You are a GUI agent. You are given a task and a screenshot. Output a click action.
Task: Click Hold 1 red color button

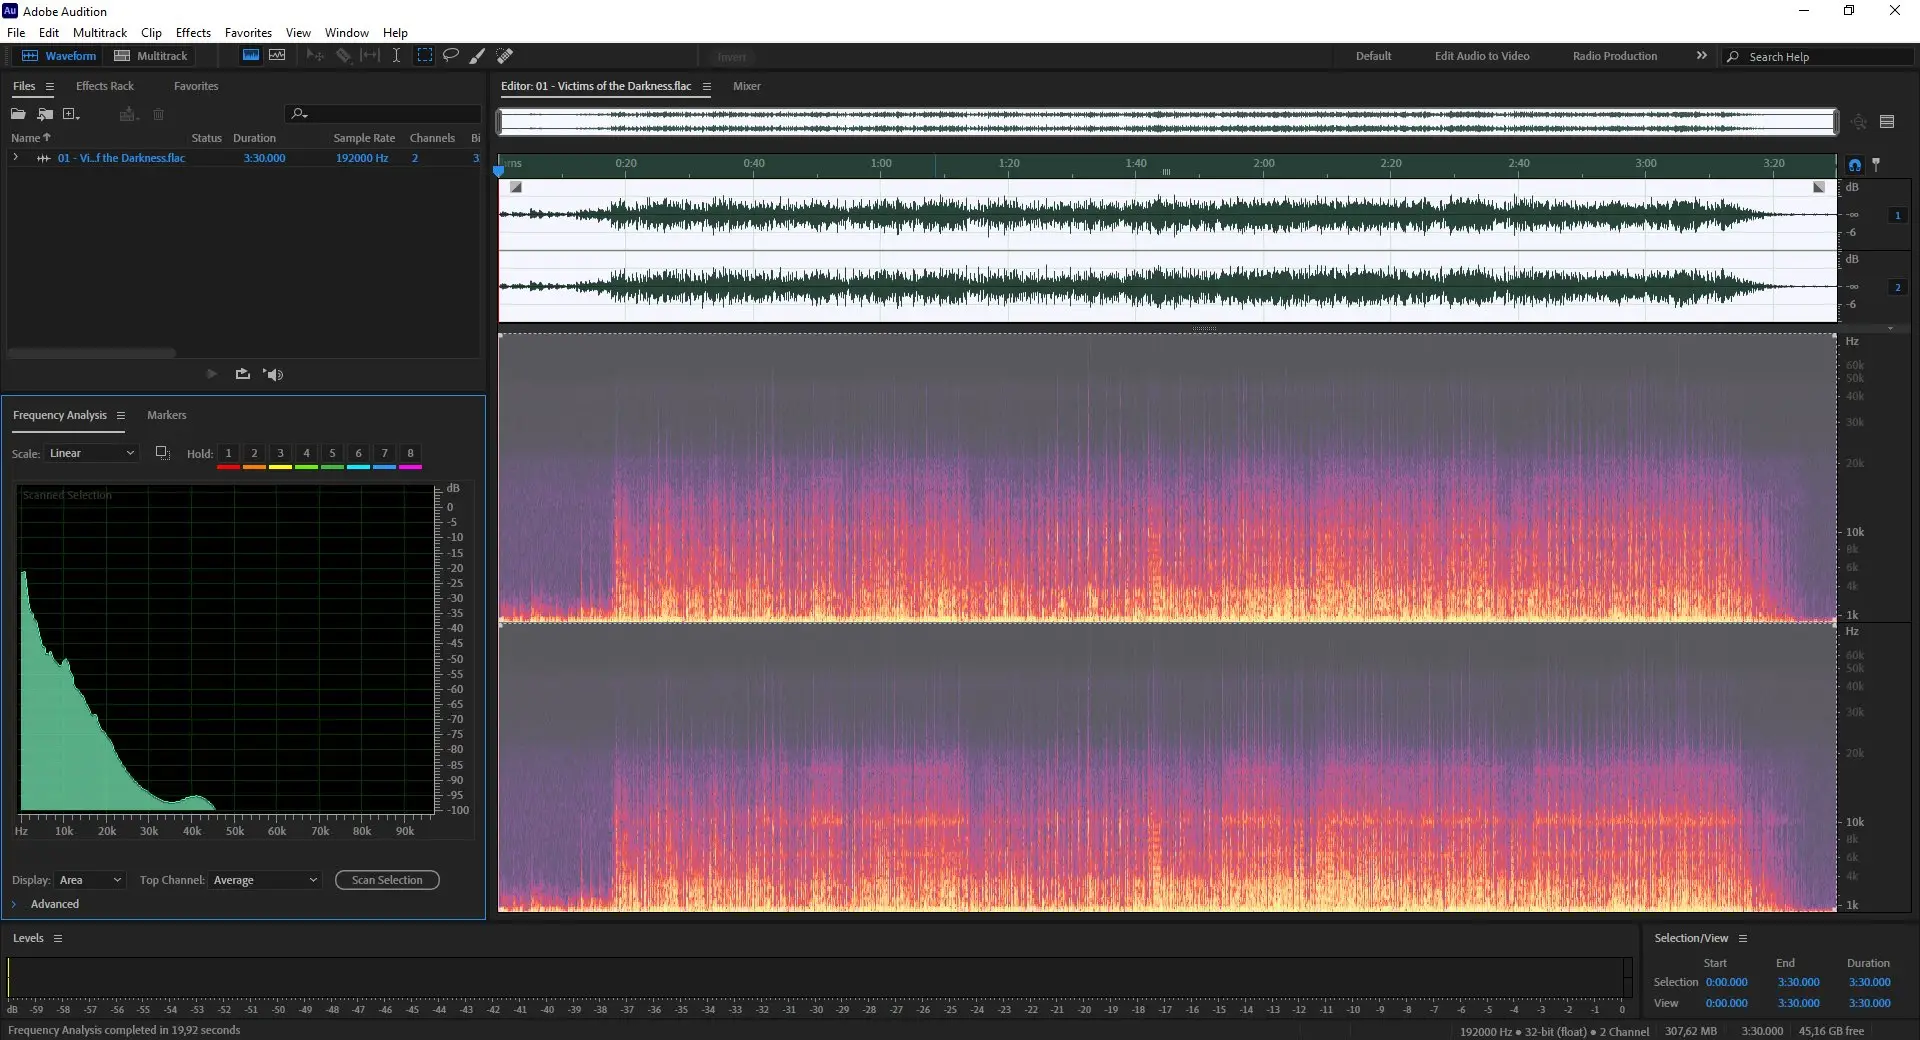(228, 454)
